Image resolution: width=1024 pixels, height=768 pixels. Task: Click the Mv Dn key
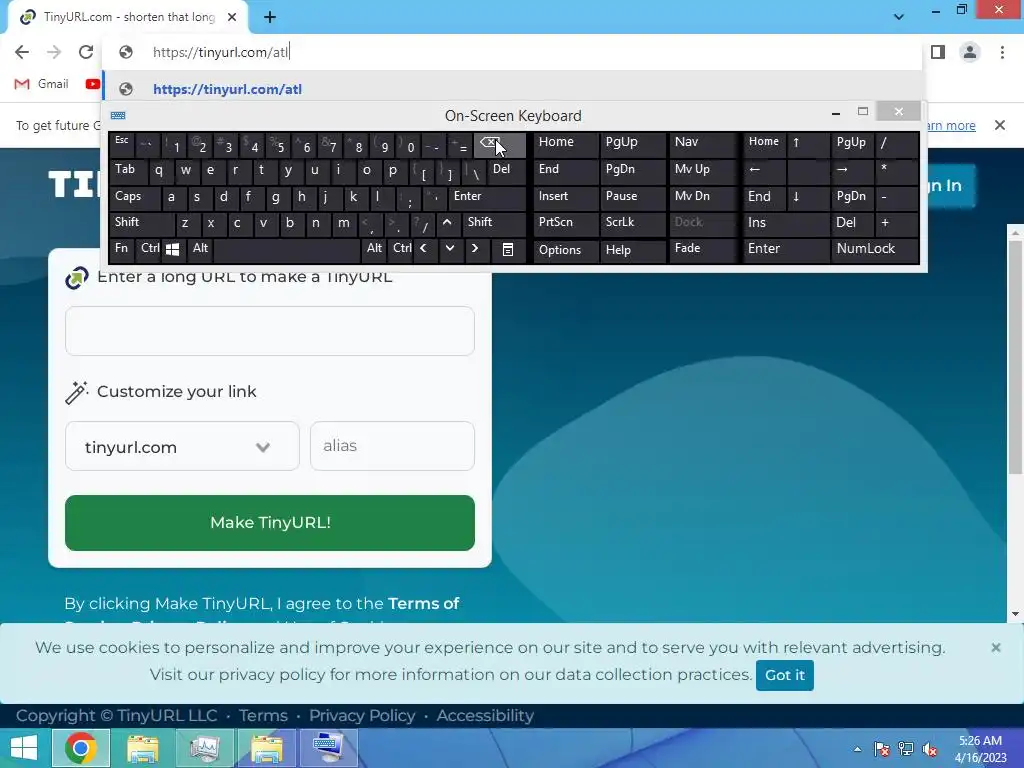pyautogui.click(x=702, y=197)
